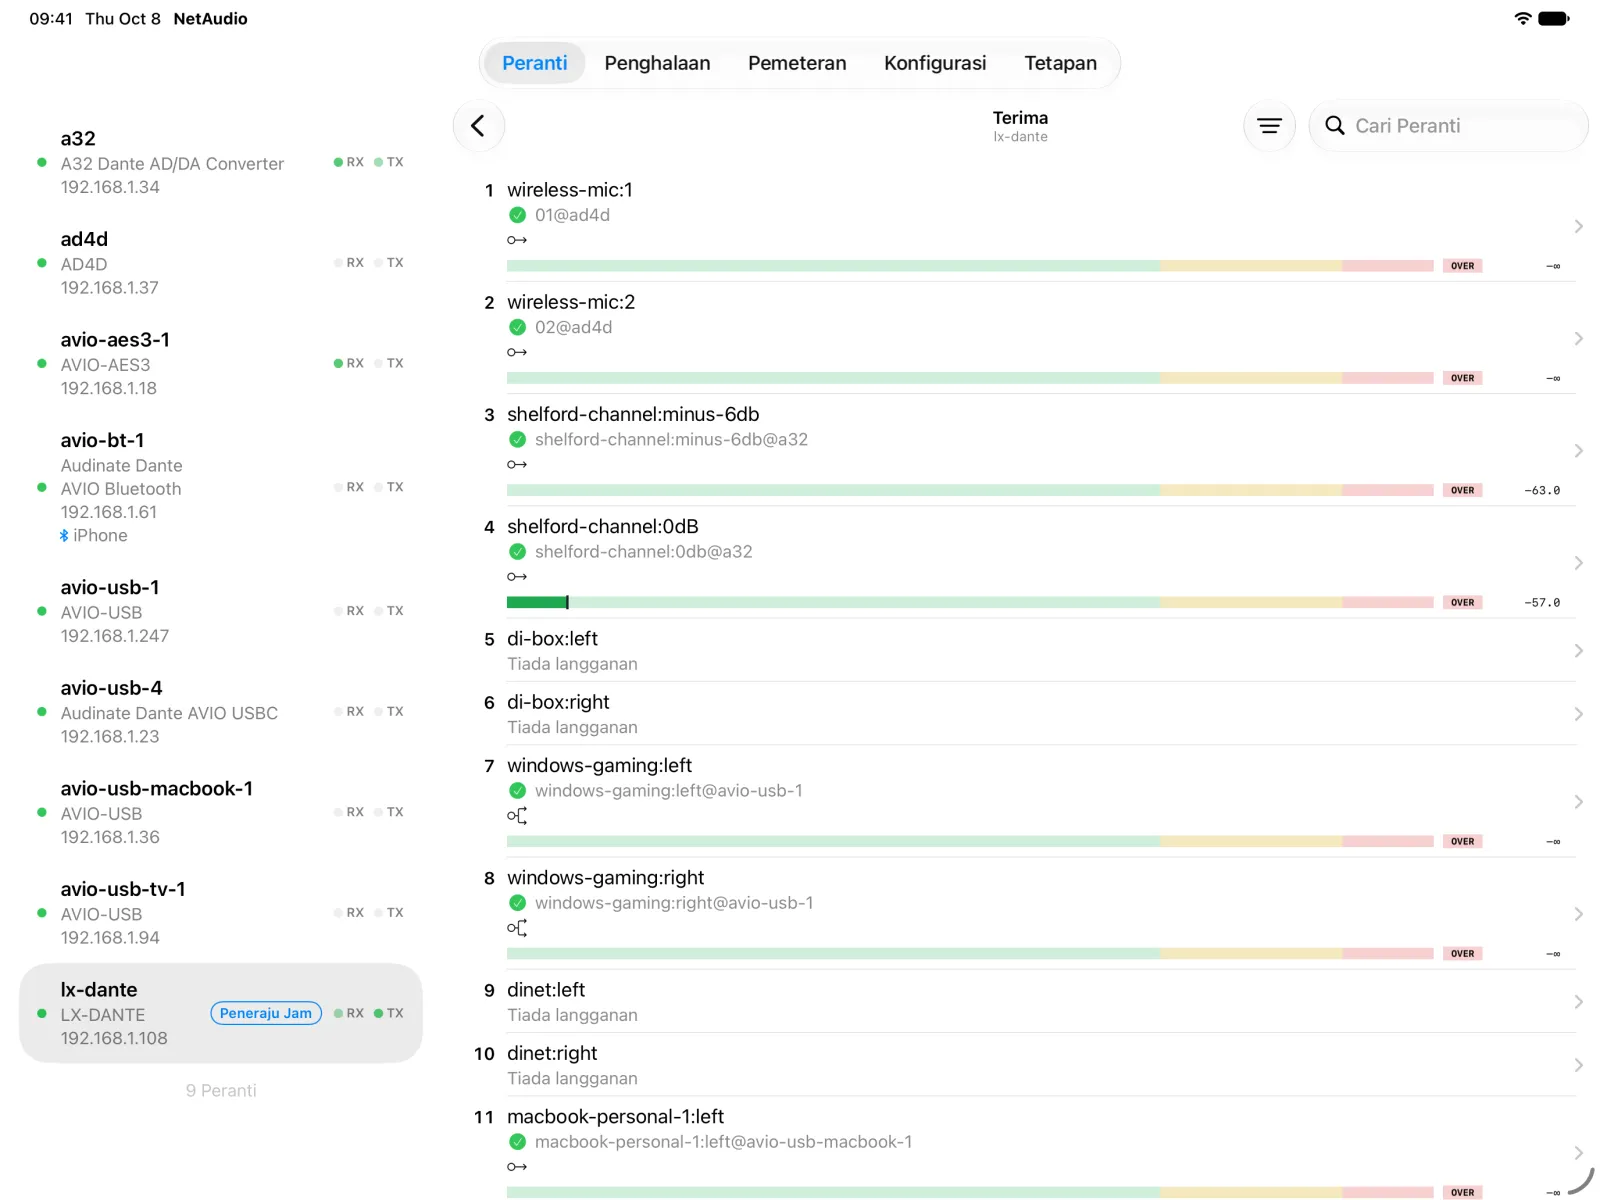Viewport: 1600px width, 1200px height.
Task: Click the shelford-channel:0dB level meter bar
Action: click(970, 602)
